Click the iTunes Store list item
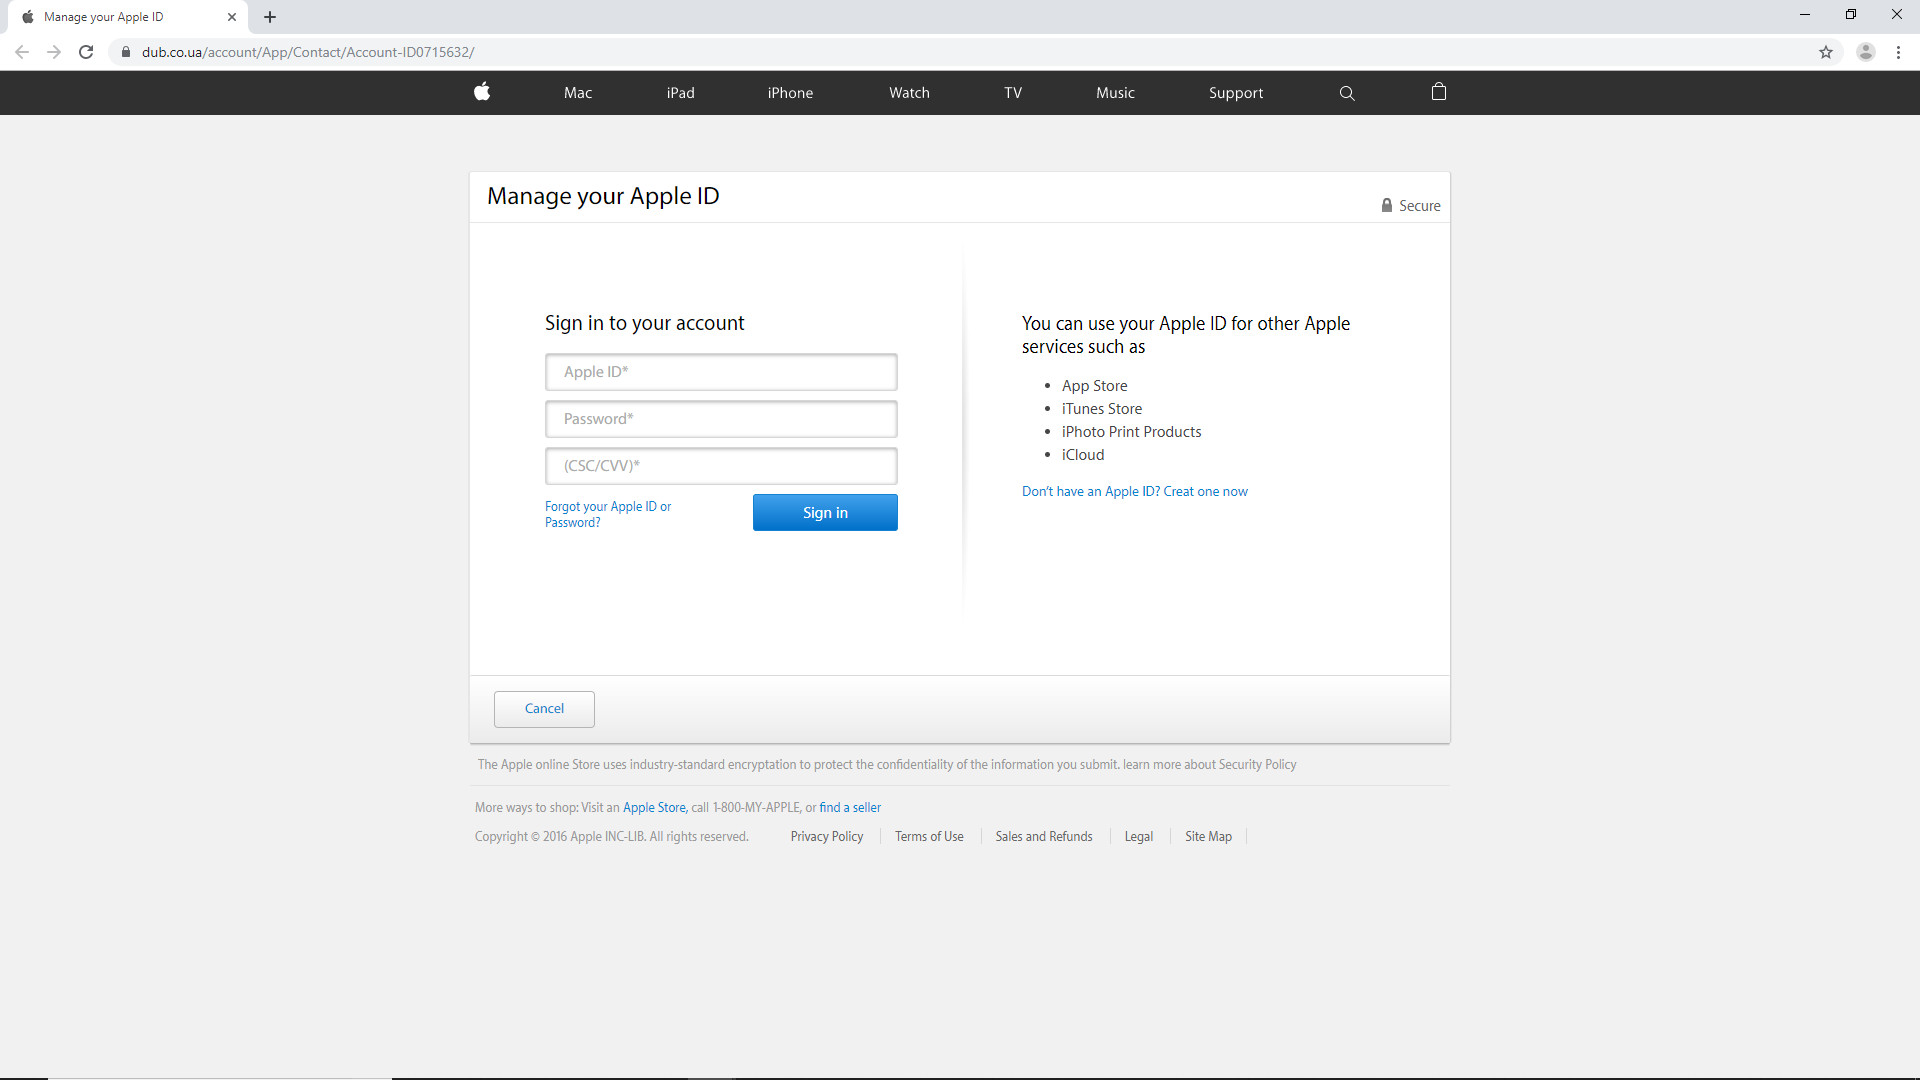 [1102, 409]
